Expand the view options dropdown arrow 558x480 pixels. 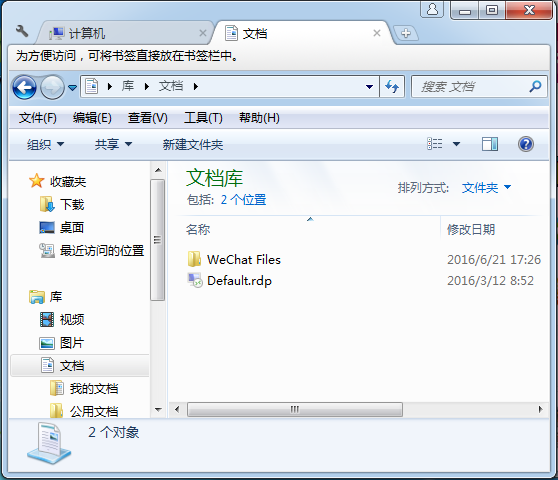[x=456, y=144]
